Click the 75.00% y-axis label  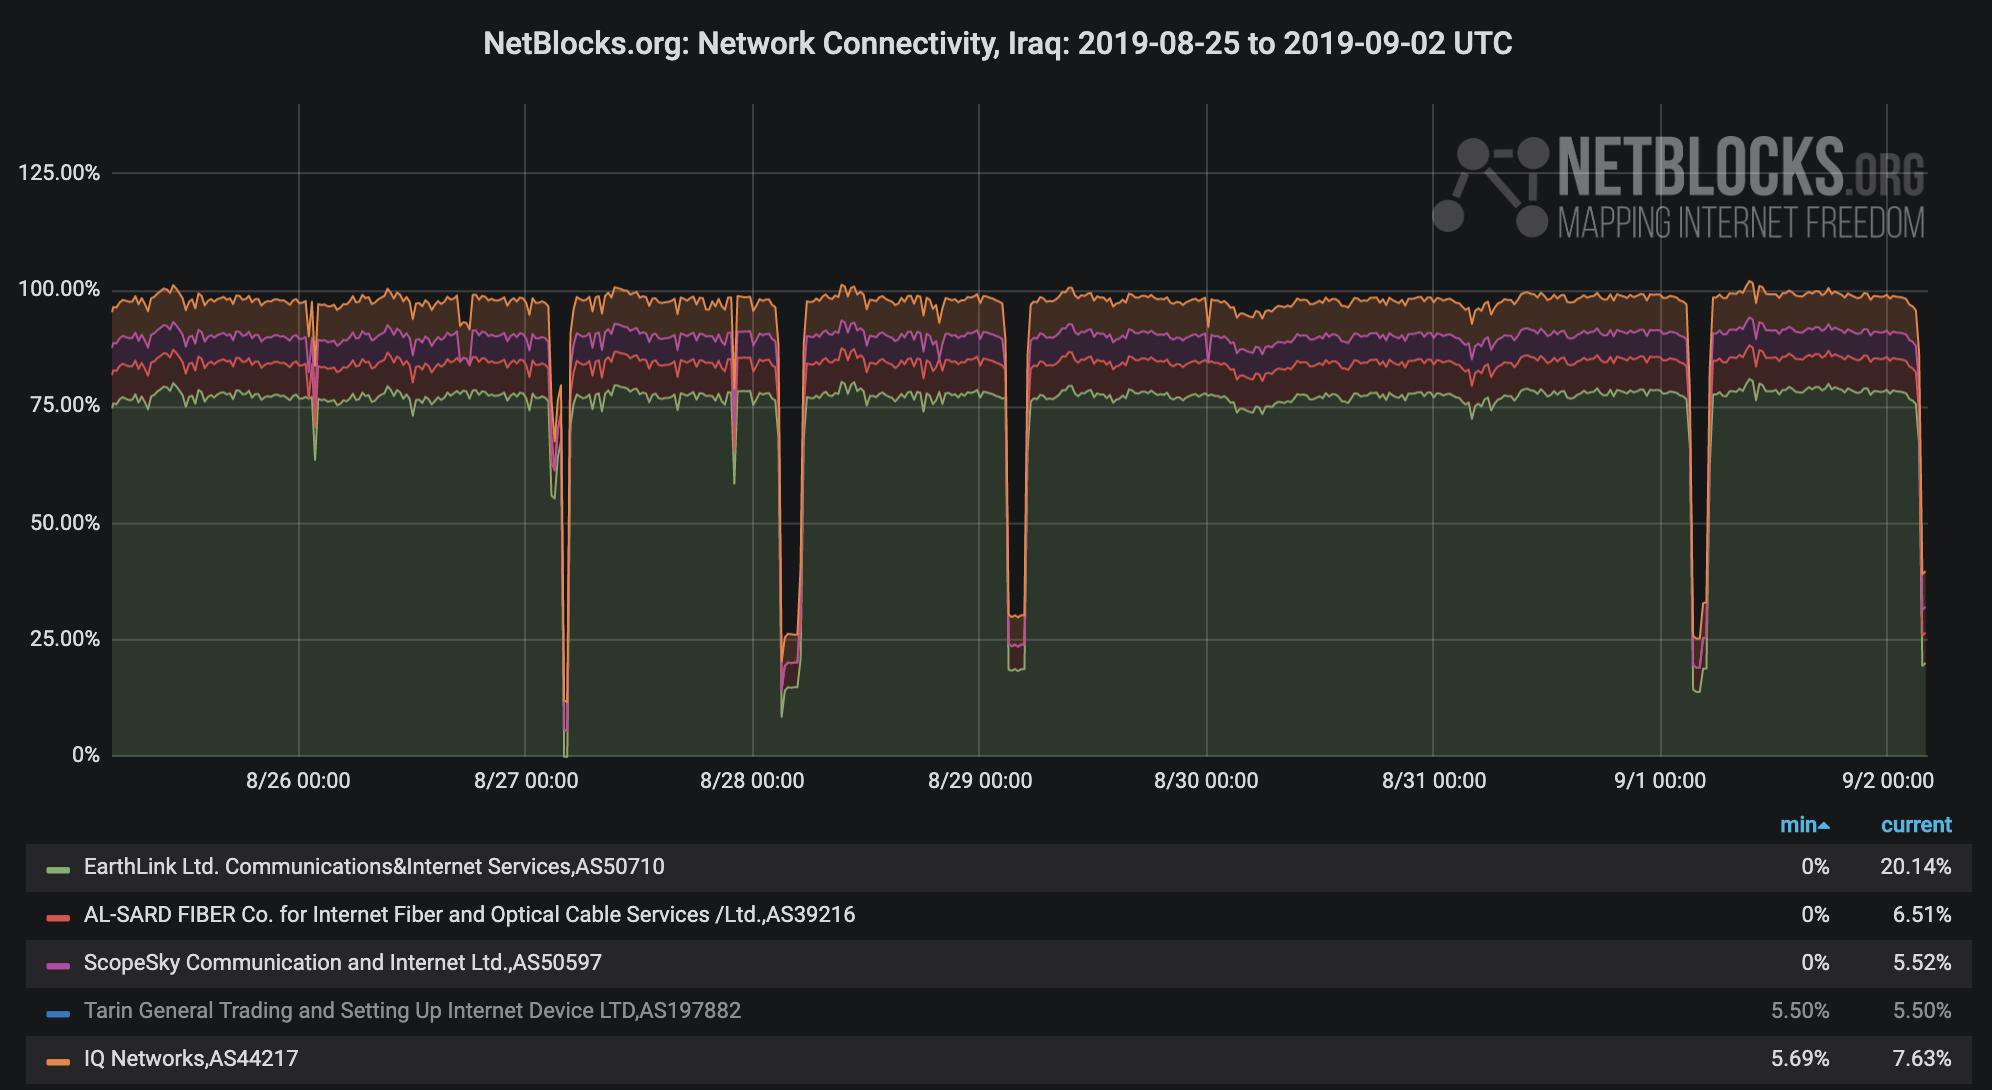[65, 406]
